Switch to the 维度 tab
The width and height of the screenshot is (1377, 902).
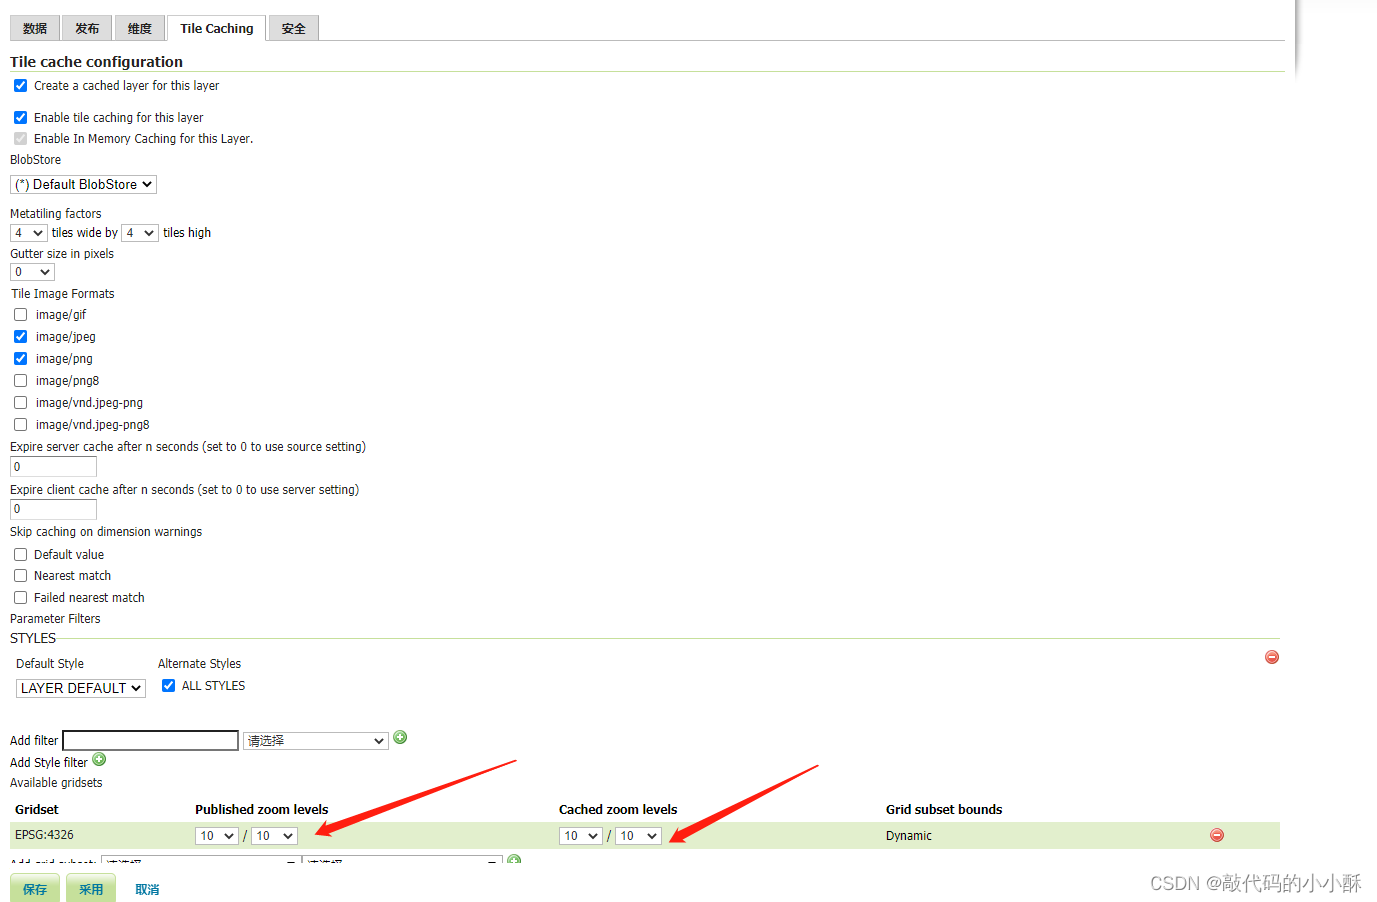(x=139, y=28)
